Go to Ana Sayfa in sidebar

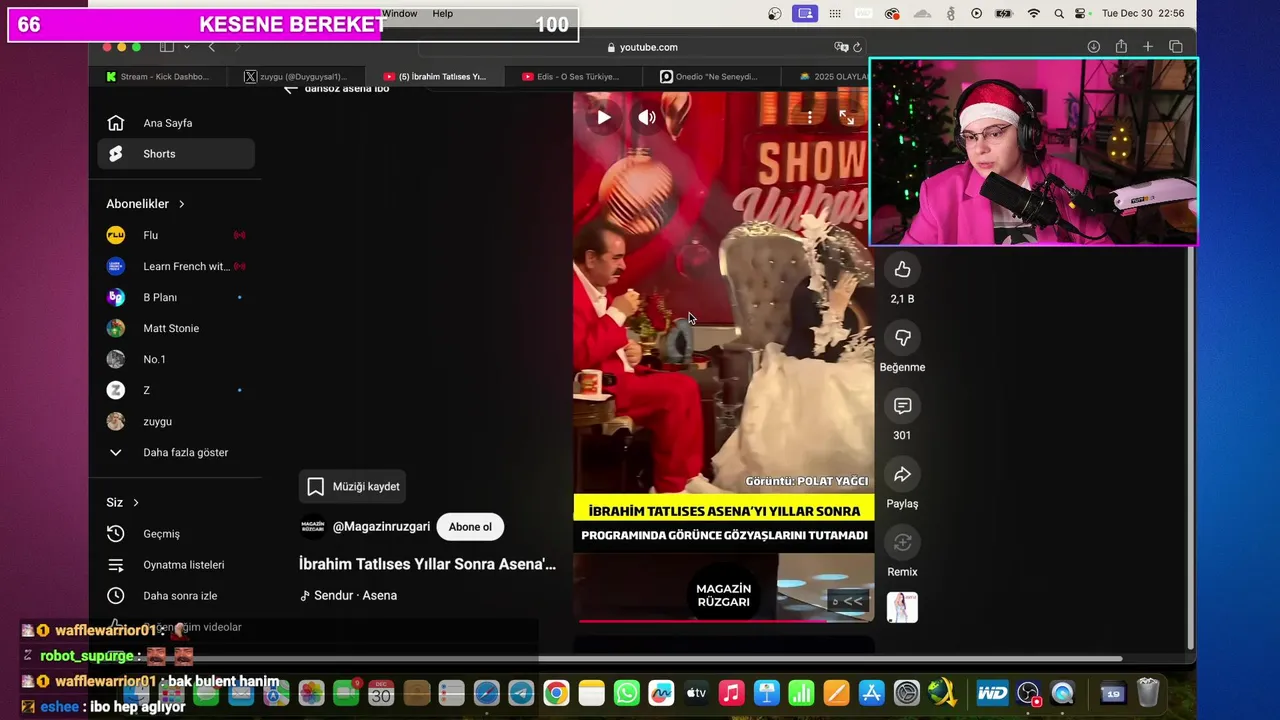pos(176,123)
